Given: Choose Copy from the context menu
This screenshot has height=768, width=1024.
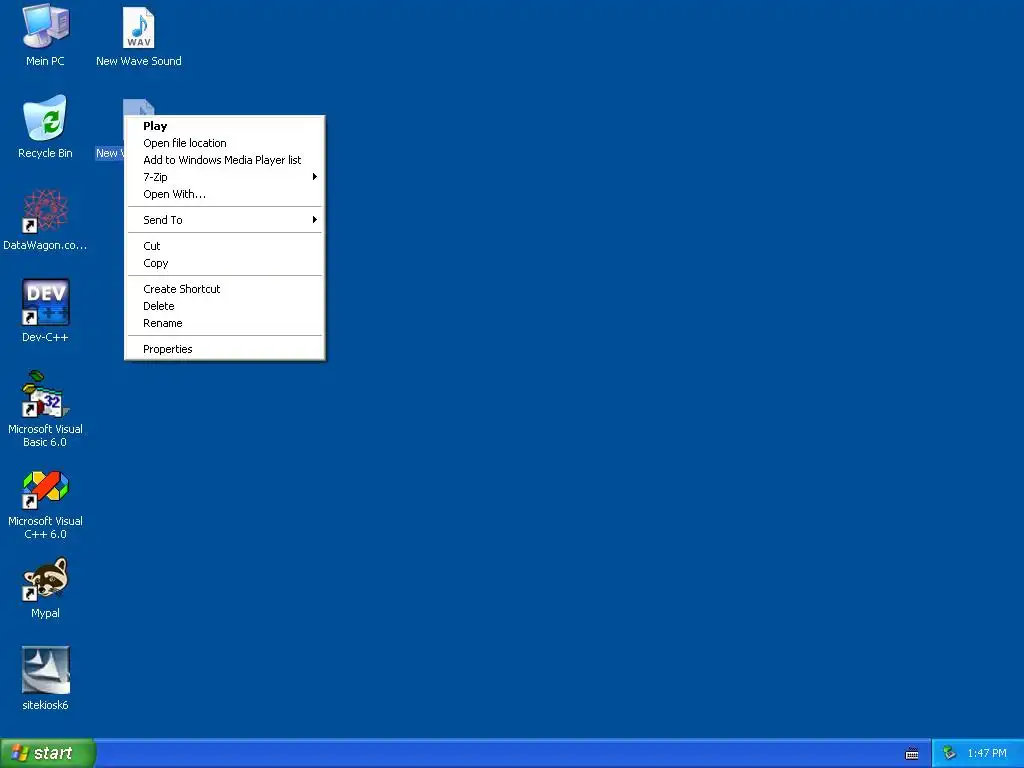Looking at the screenshot, I should 225,263.
